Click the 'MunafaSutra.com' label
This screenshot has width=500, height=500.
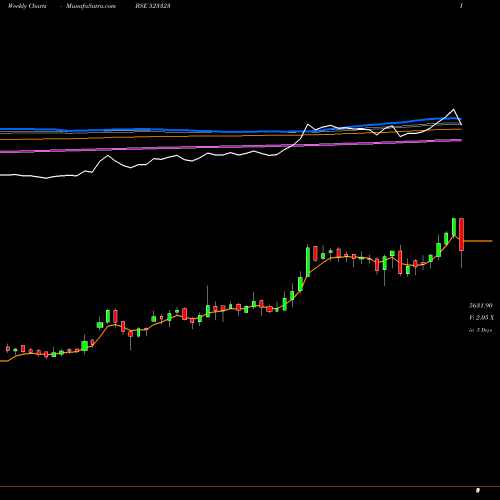(x=91, y=6)
